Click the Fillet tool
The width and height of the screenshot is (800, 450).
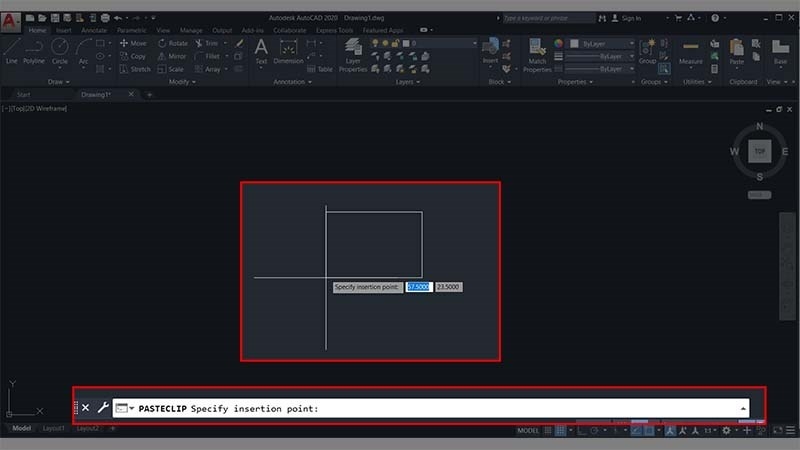[x=207, y=56]
